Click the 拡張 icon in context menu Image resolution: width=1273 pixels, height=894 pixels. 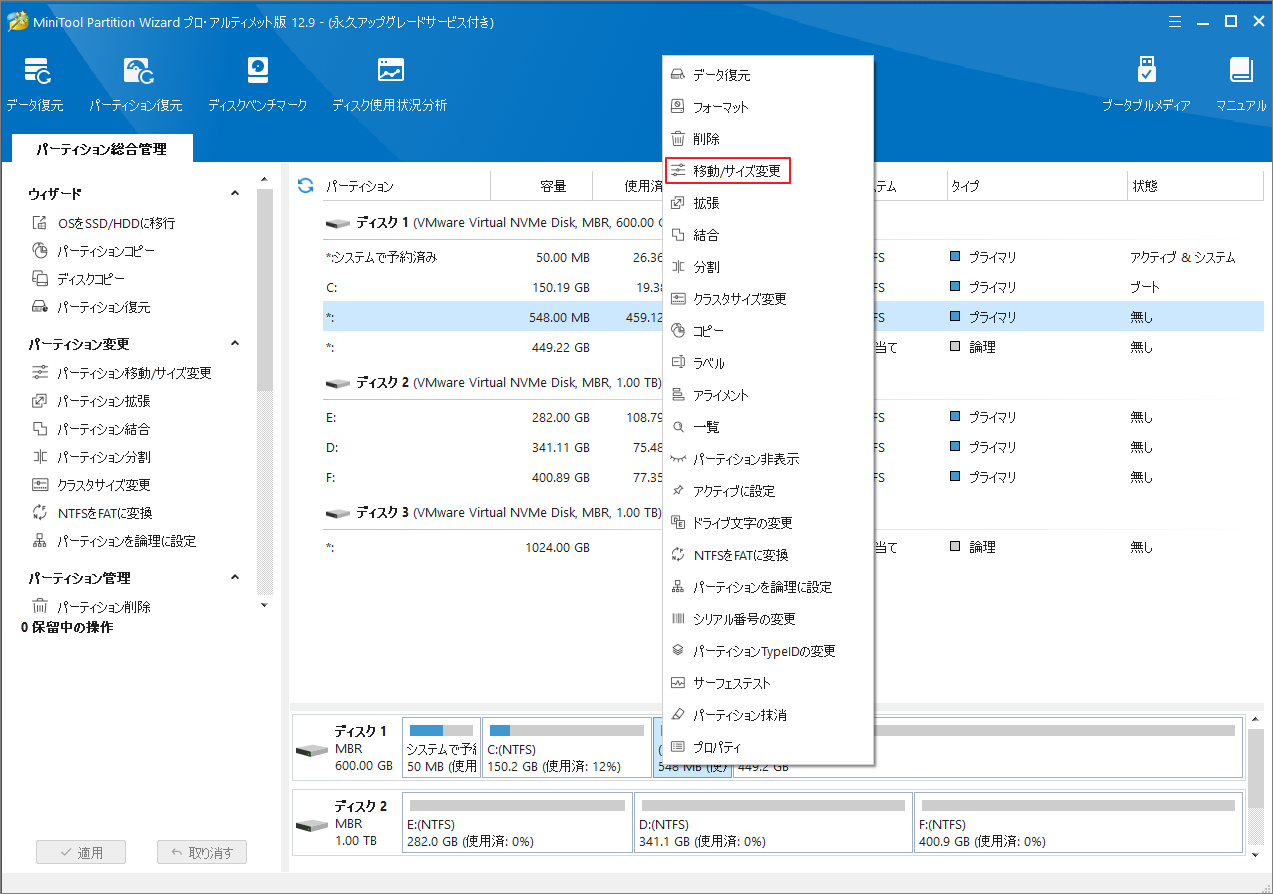click(x=678, y=203)
